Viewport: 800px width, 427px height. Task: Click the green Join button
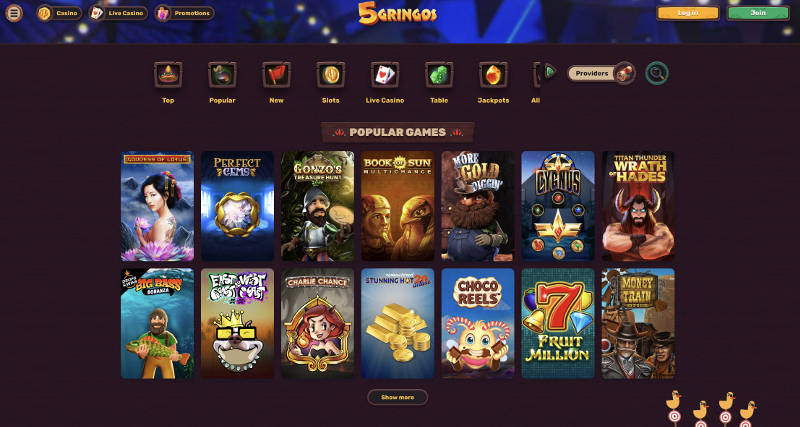point(758,13)
